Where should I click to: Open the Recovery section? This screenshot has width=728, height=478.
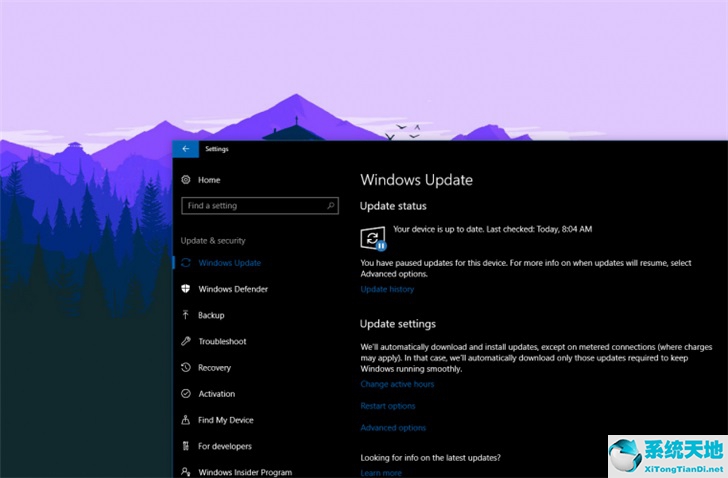click(x=214, y=368)
